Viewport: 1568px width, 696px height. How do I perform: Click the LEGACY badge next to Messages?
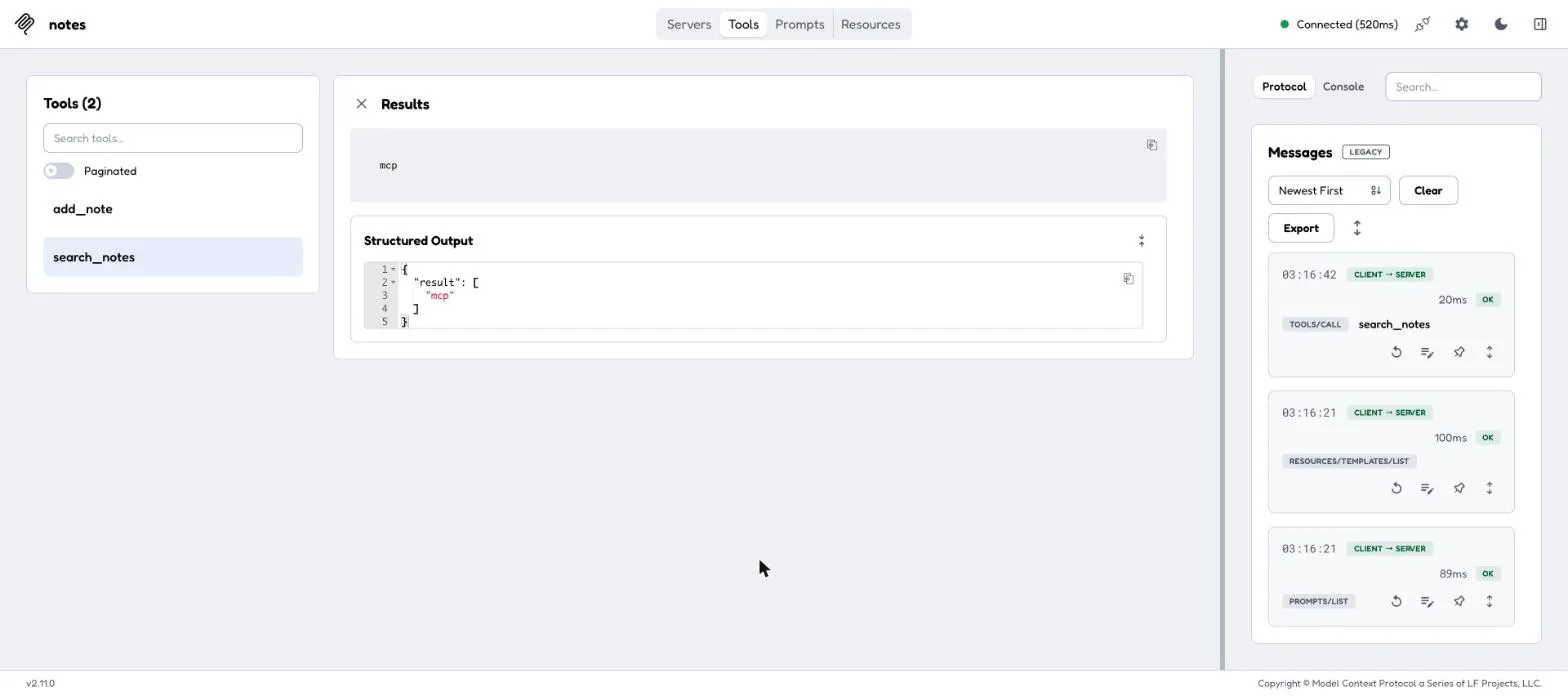point(1366,152)
